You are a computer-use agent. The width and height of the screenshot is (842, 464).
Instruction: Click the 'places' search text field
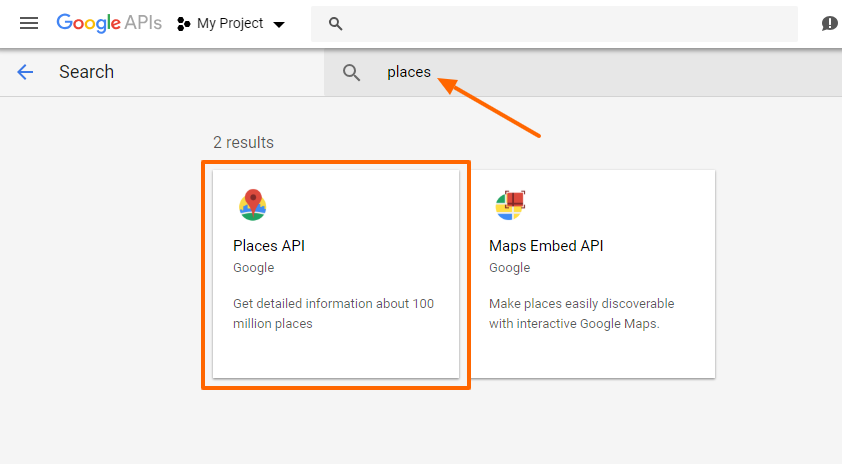(x=583, y=72)
